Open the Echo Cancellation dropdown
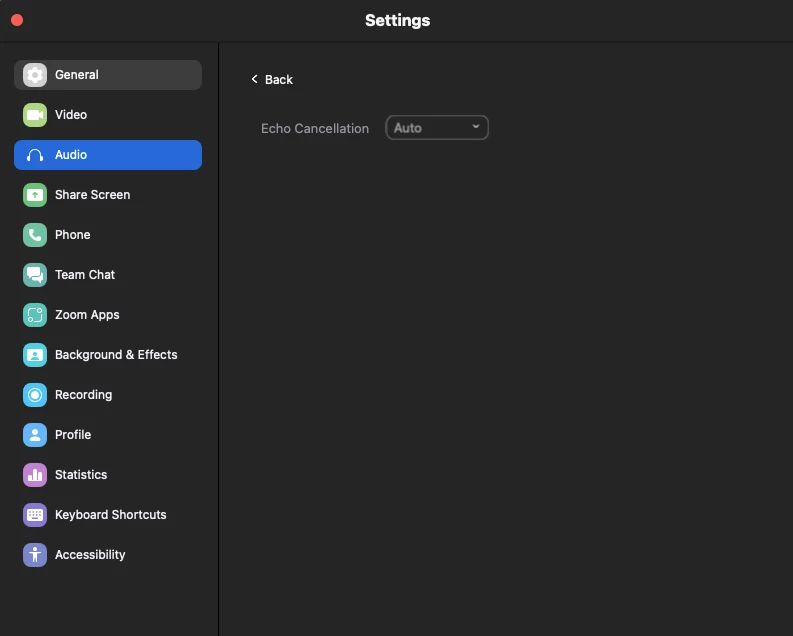The height and width of the screenshot is (636, 793). pos(437,128)
